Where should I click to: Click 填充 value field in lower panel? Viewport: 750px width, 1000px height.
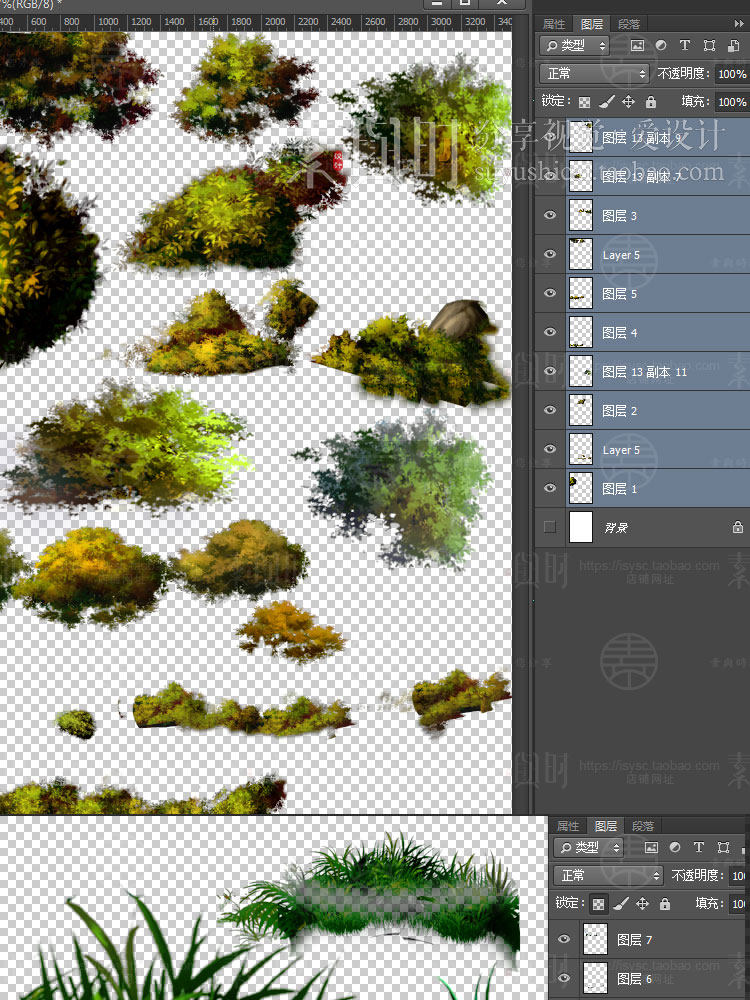tap(739, 903)
